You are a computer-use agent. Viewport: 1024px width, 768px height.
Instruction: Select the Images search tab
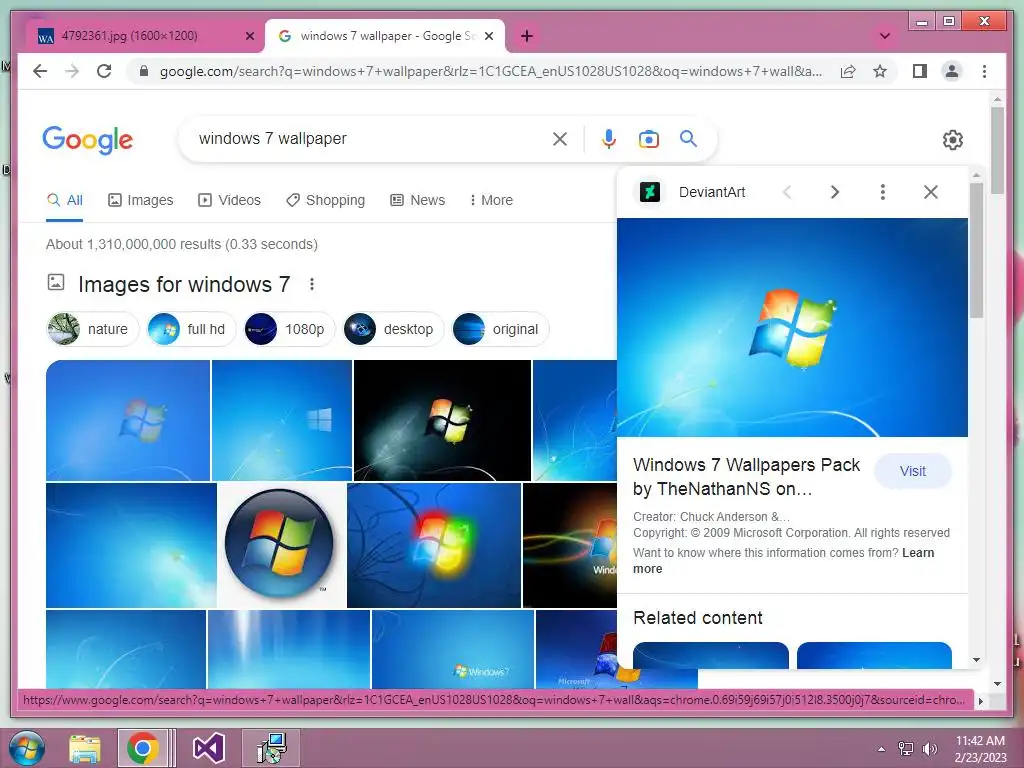[x=140, y=200]
